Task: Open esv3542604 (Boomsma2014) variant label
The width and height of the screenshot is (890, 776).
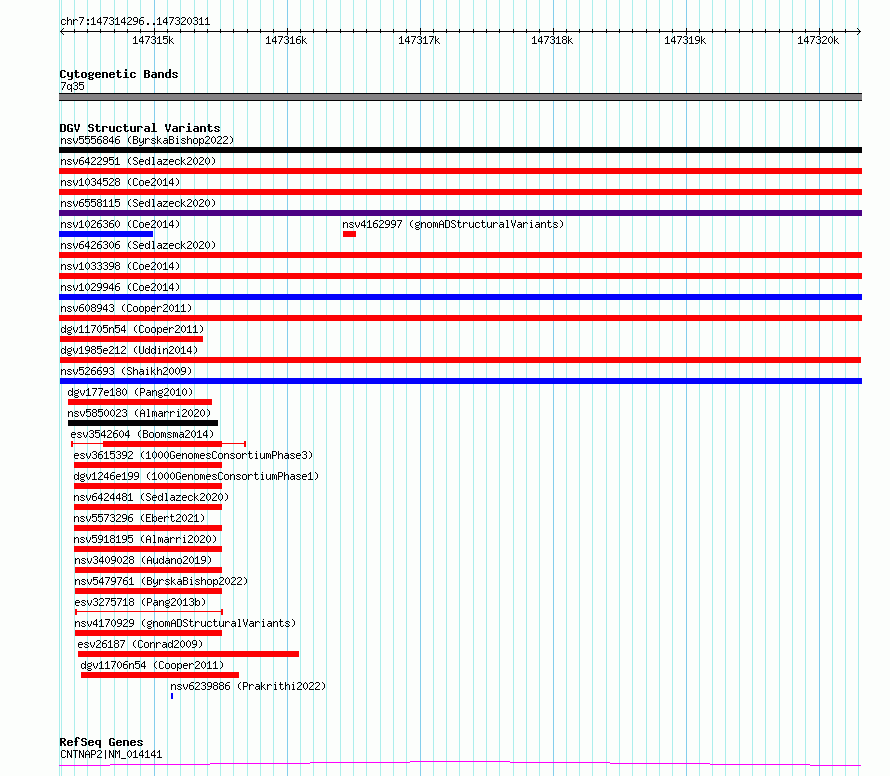Action: tap(142, 434)
